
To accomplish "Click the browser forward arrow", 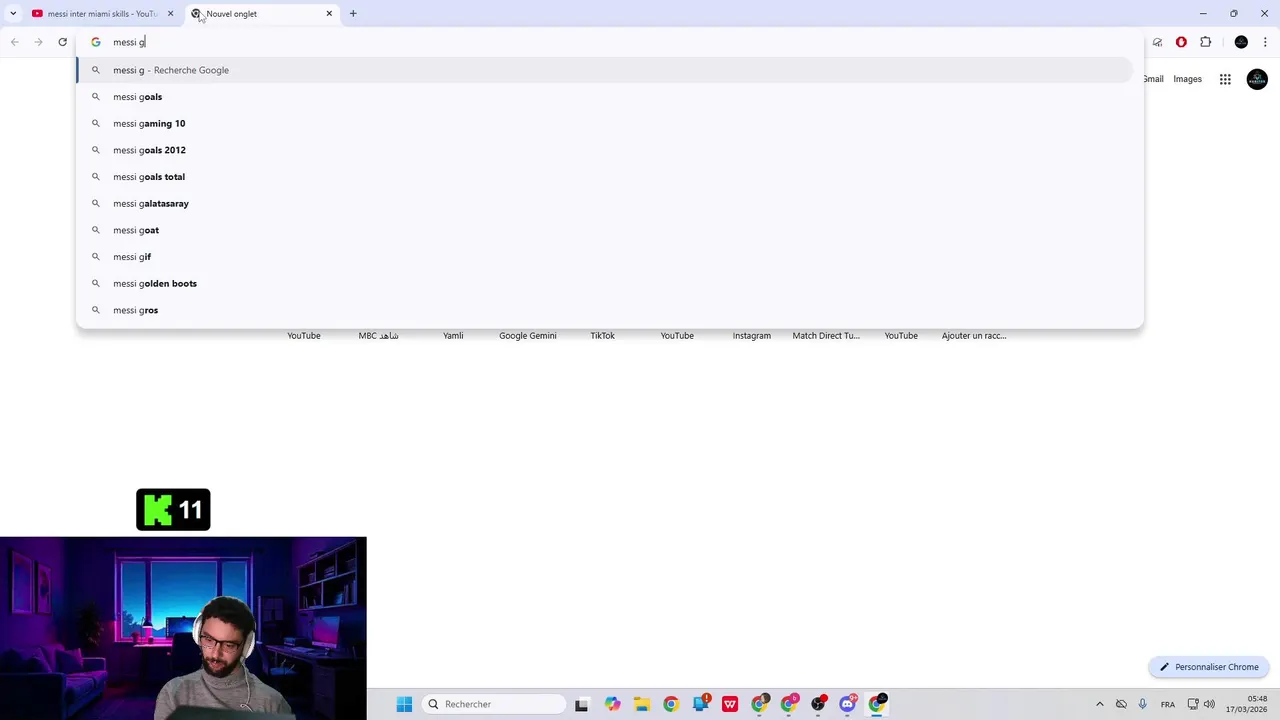I will click(x=38, y=42).
